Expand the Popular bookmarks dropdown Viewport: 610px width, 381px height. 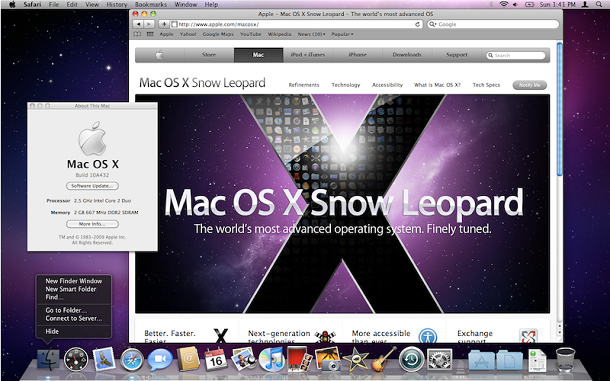point(342,34)
